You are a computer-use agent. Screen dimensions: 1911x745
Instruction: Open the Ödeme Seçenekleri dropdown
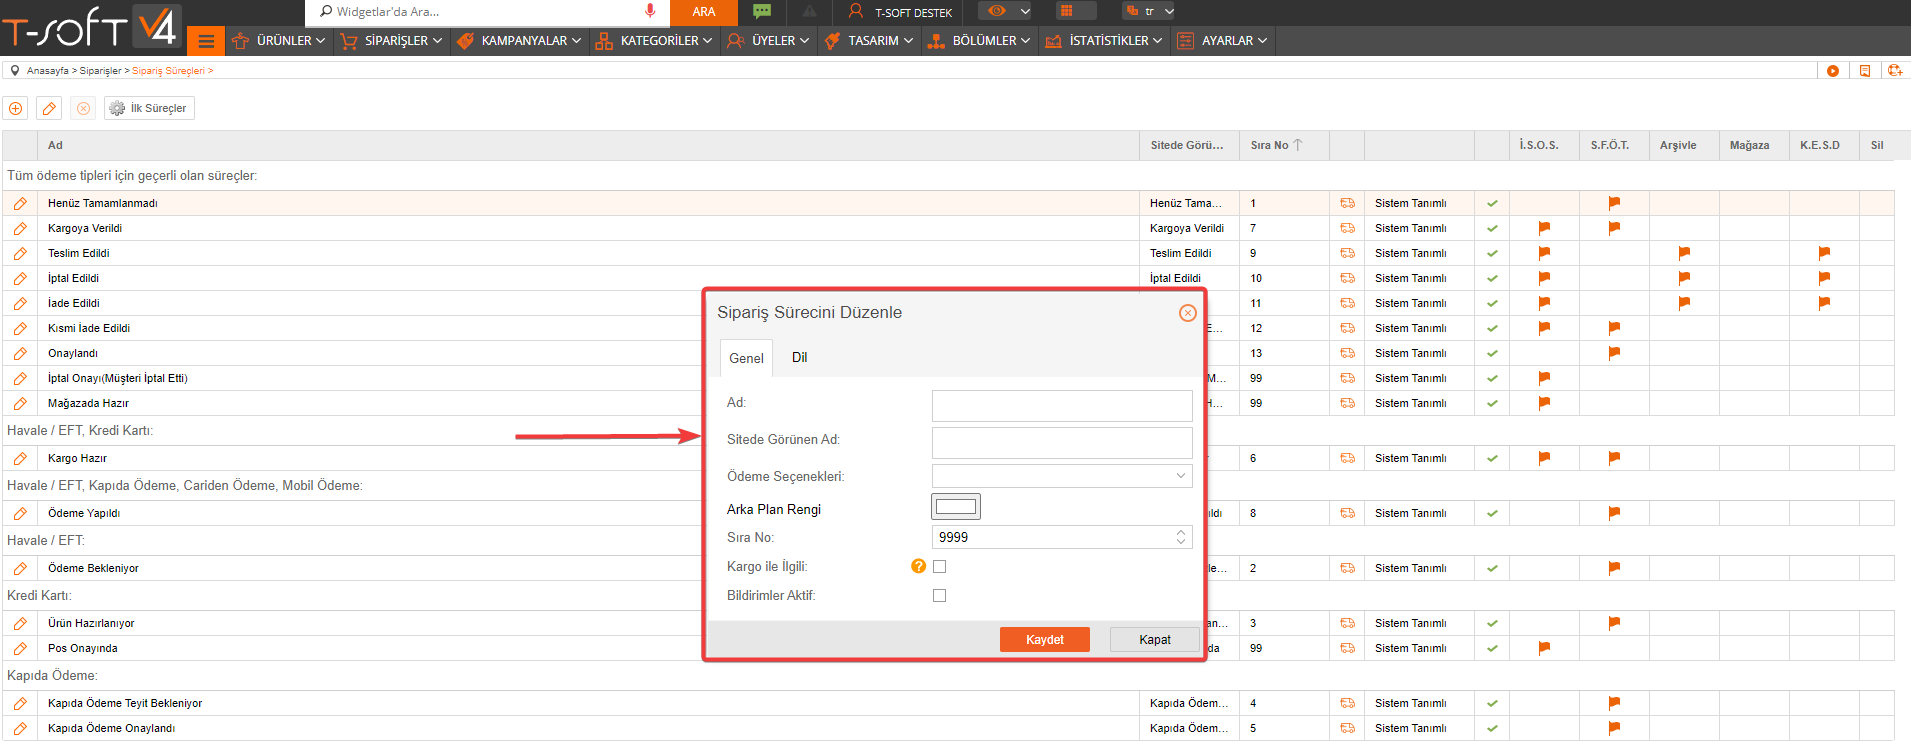(1062, 476)
